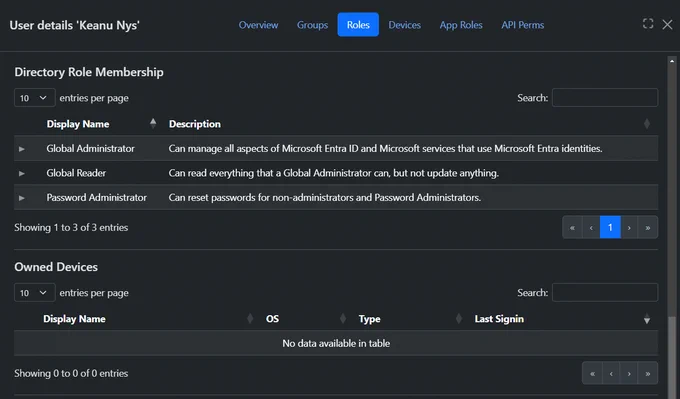Screen dimensions: 680x399
Task: Open Owned Devices entries per page dropdown
Action: coord(35,293)
